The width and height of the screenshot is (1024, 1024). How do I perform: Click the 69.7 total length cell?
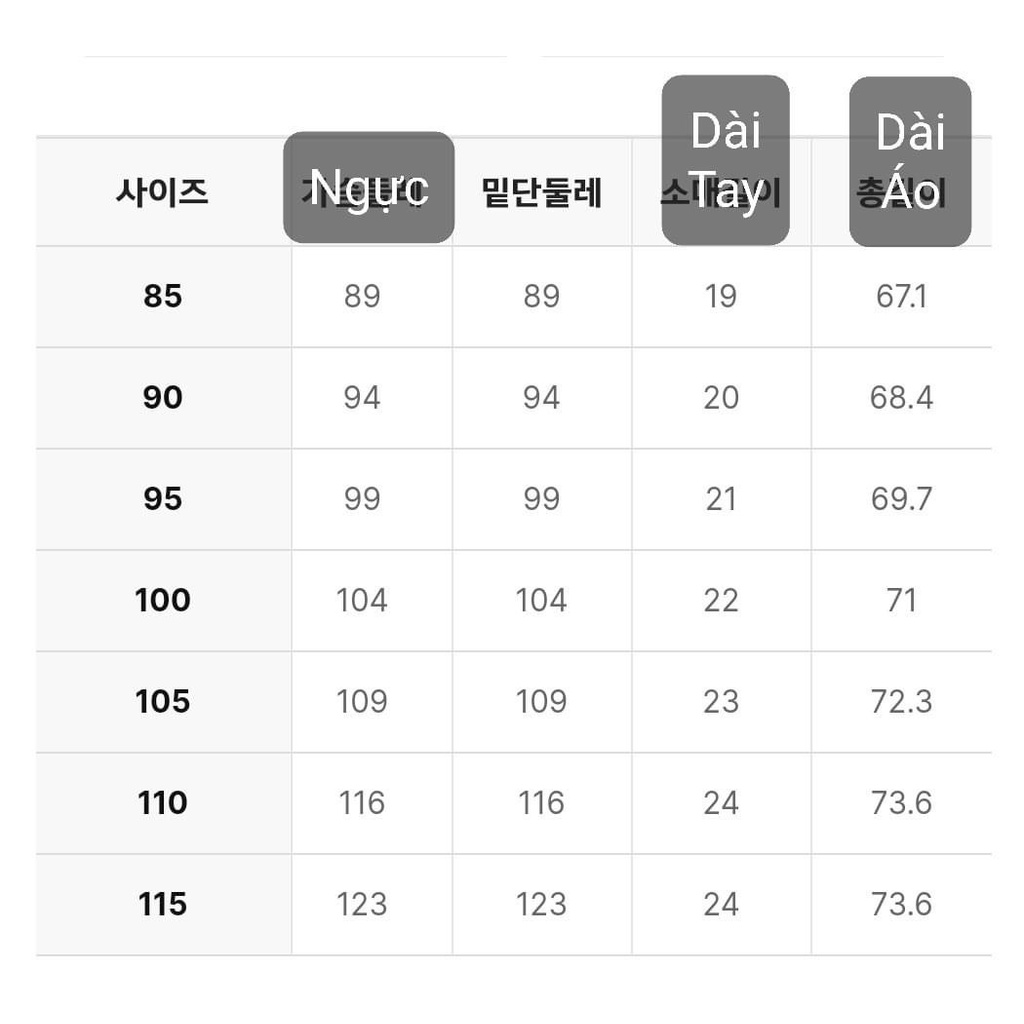[x=901, y=499]
